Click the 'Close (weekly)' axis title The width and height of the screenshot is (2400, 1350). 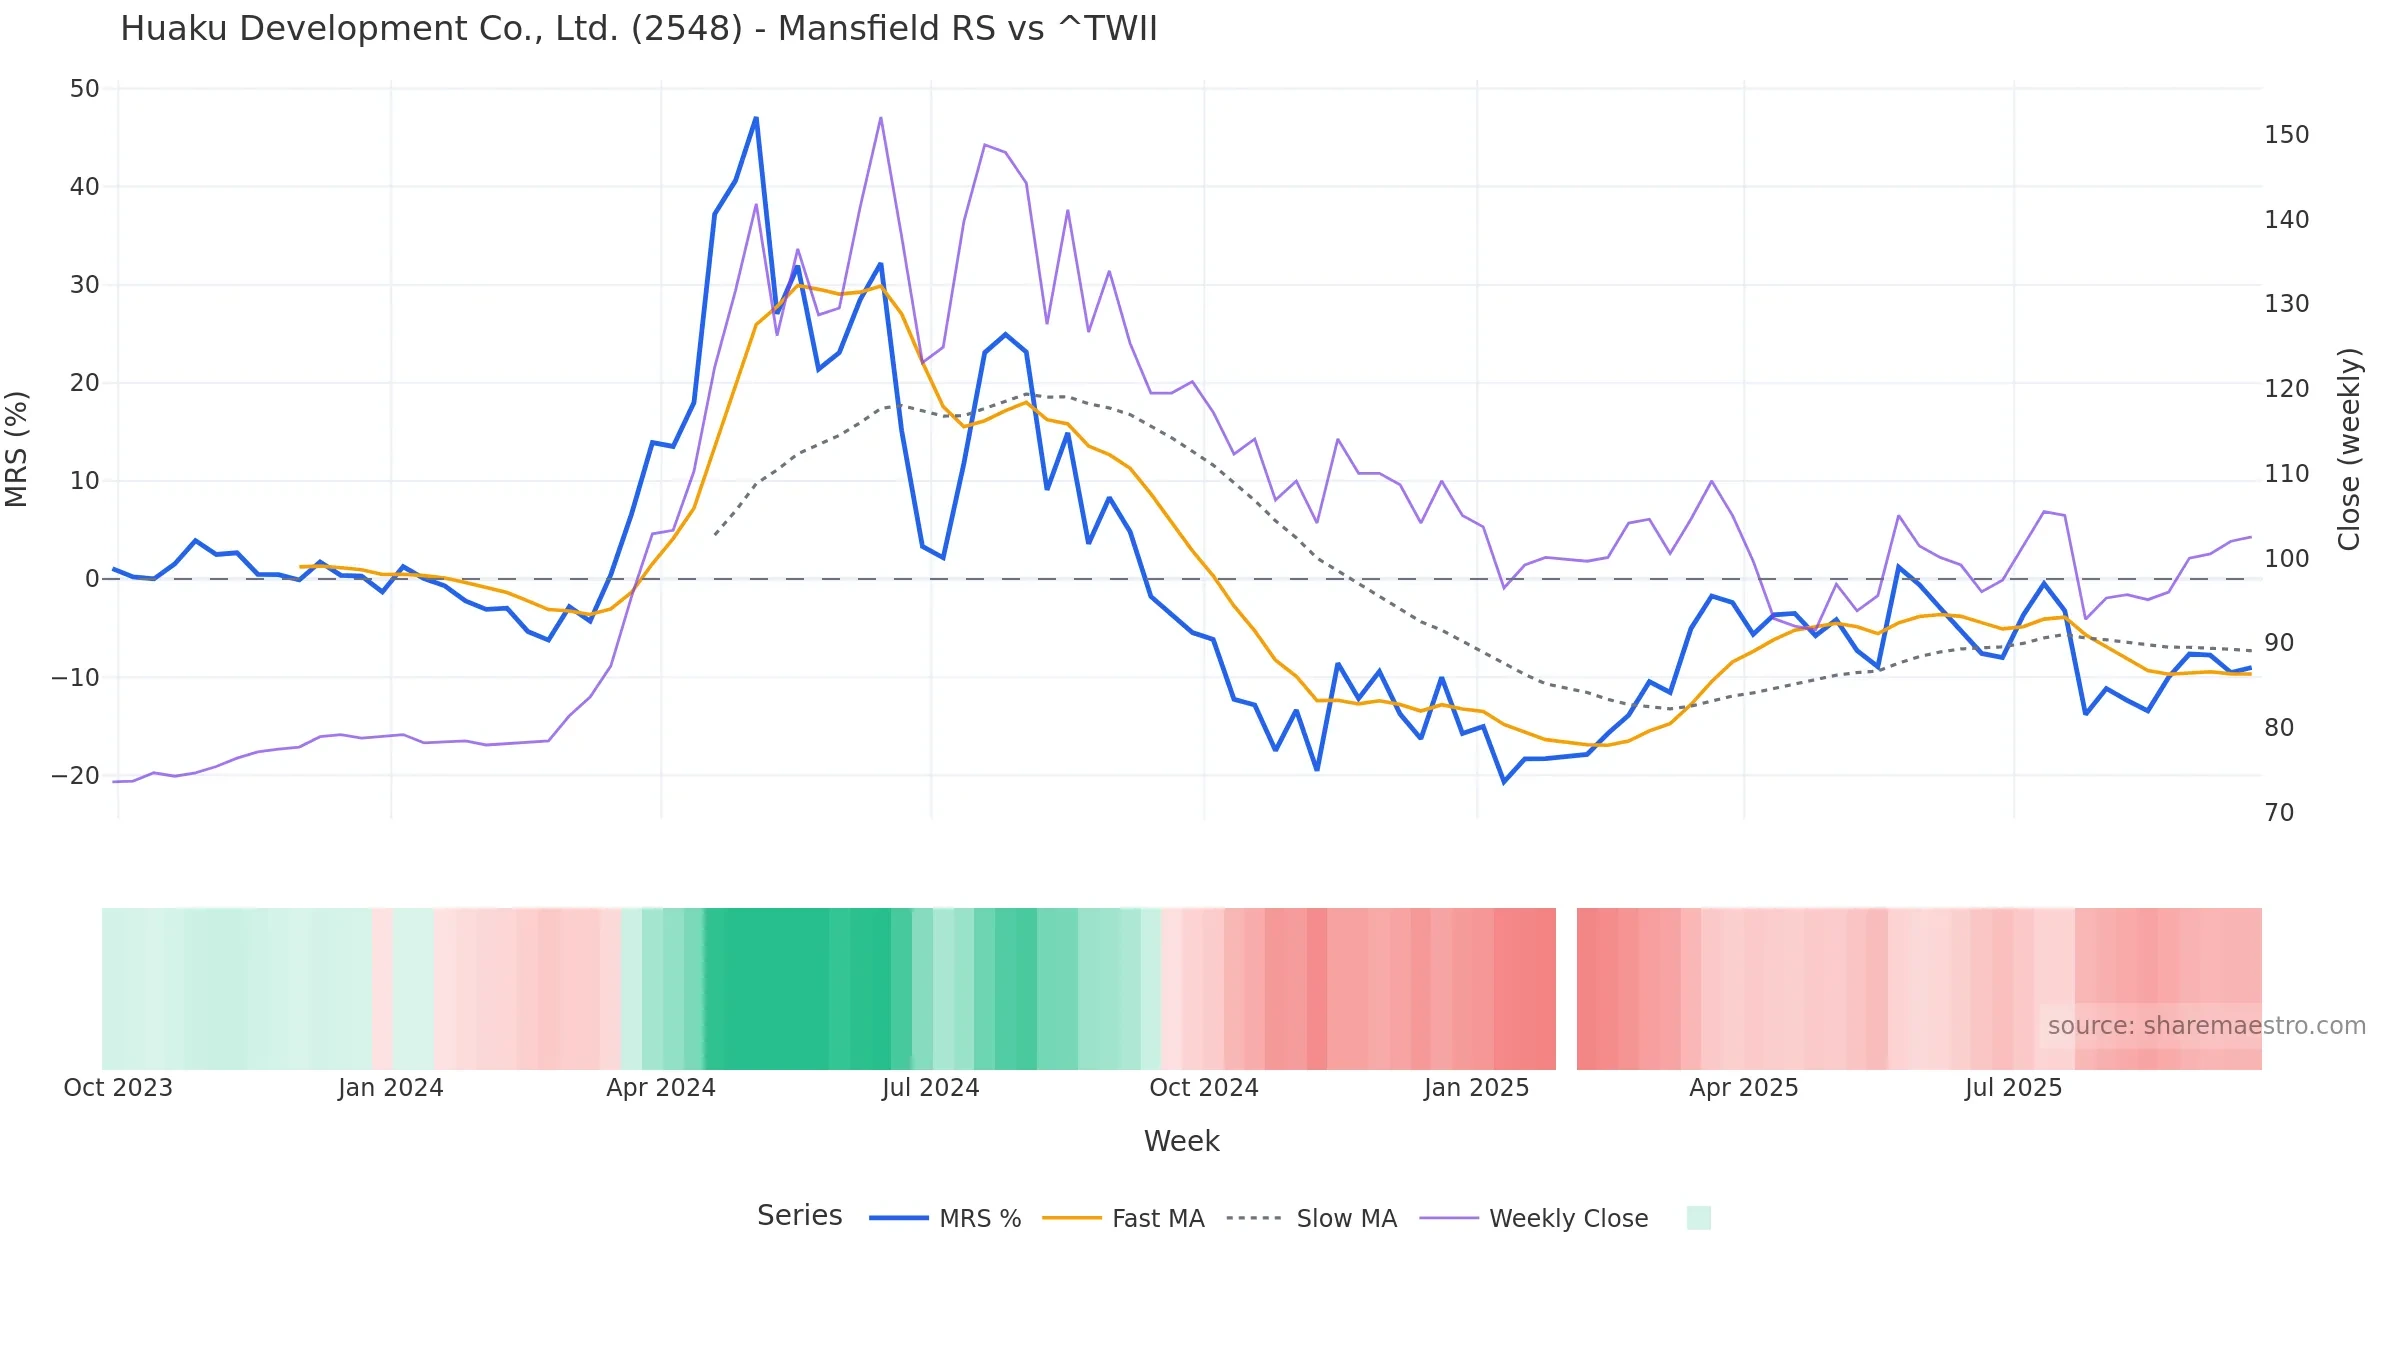(2349, 449)
